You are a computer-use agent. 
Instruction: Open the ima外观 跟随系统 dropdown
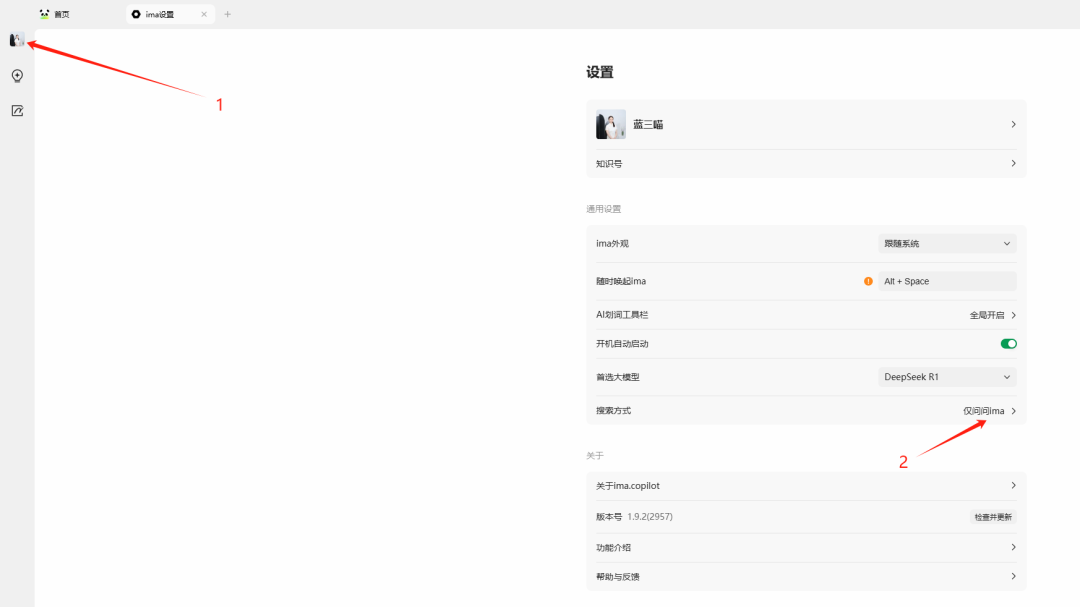point(947,244)
